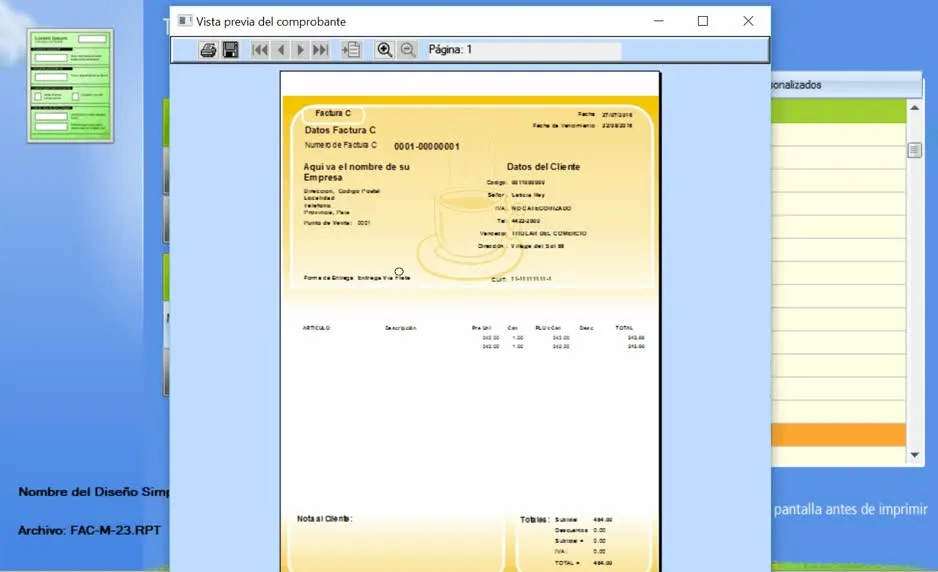Viewport: 938px width, 572px height.
Task: Click the coffee cup watermark image on invoice
Action: point(471,233)
